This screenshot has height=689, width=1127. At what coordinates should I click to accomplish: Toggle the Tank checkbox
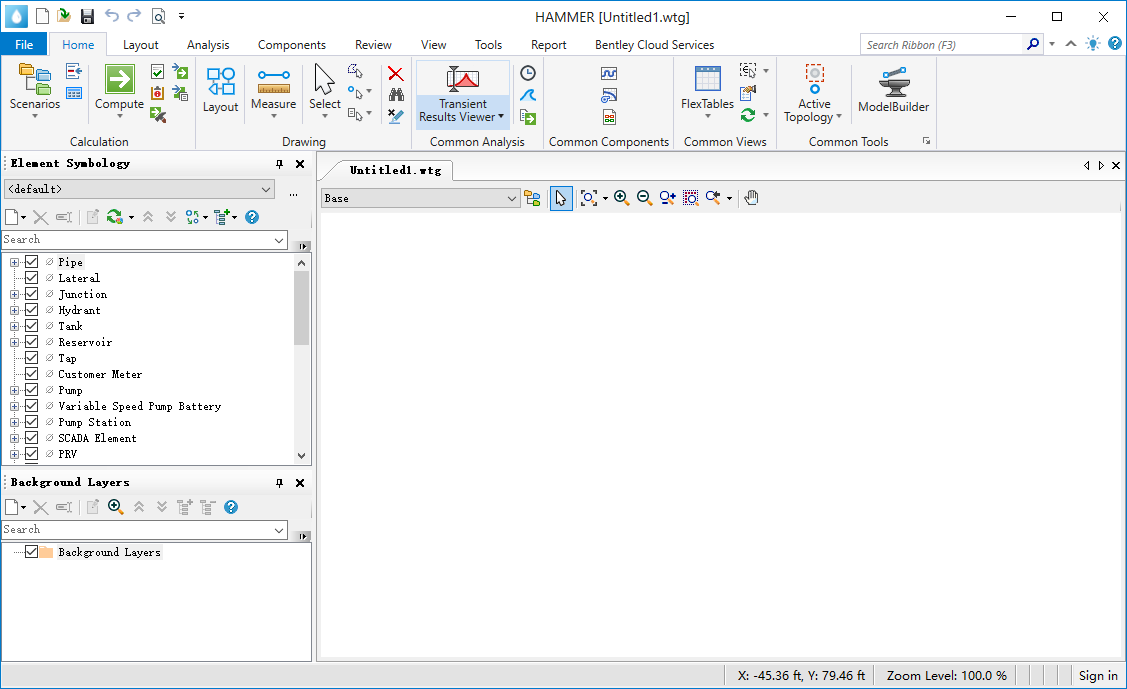coord(32,326)
